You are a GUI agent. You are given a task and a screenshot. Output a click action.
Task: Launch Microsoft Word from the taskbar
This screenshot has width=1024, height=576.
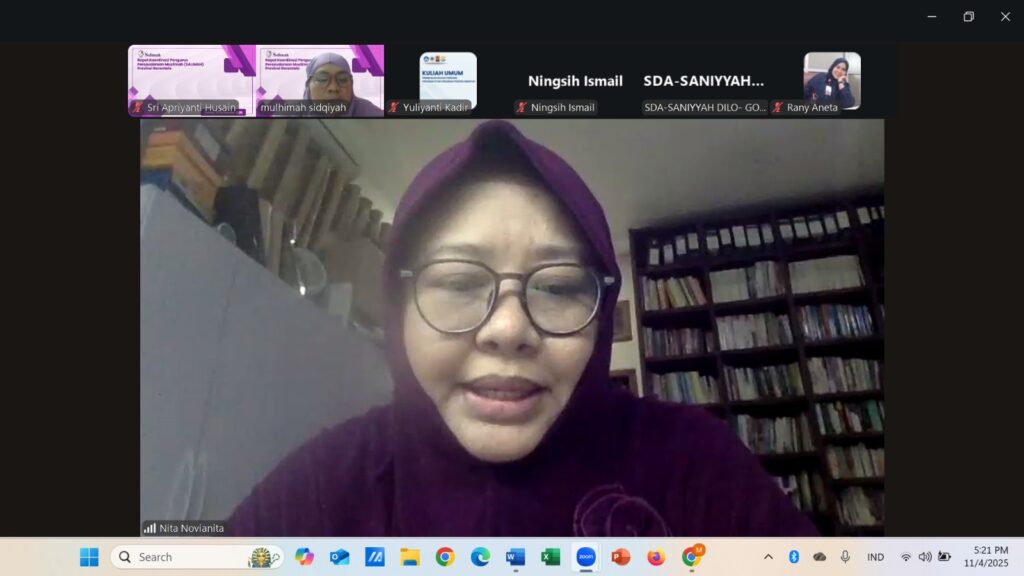[515, 557]
